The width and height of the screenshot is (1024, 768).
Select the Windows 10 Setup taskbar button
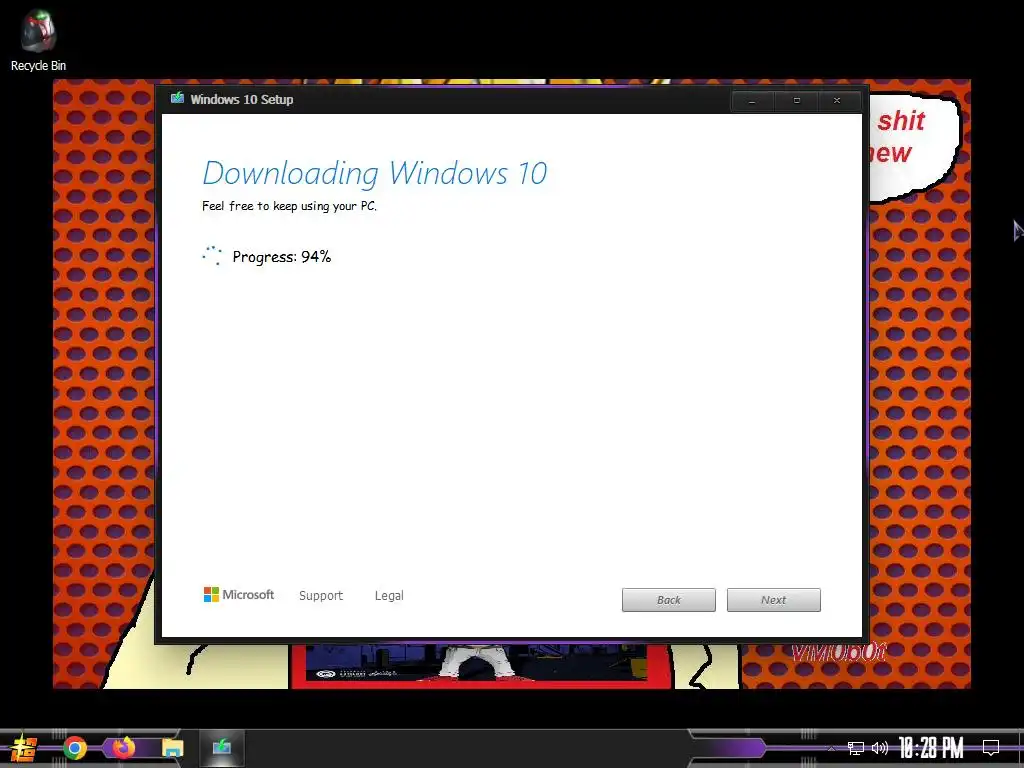[x=222, y=747]
